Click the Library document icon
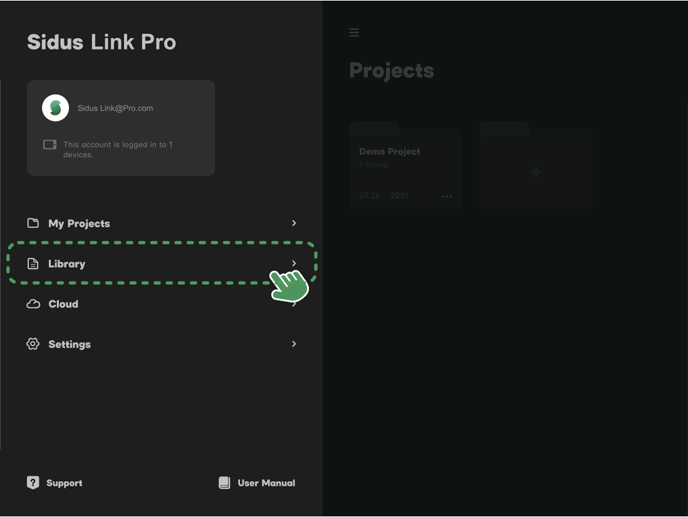 33,263
